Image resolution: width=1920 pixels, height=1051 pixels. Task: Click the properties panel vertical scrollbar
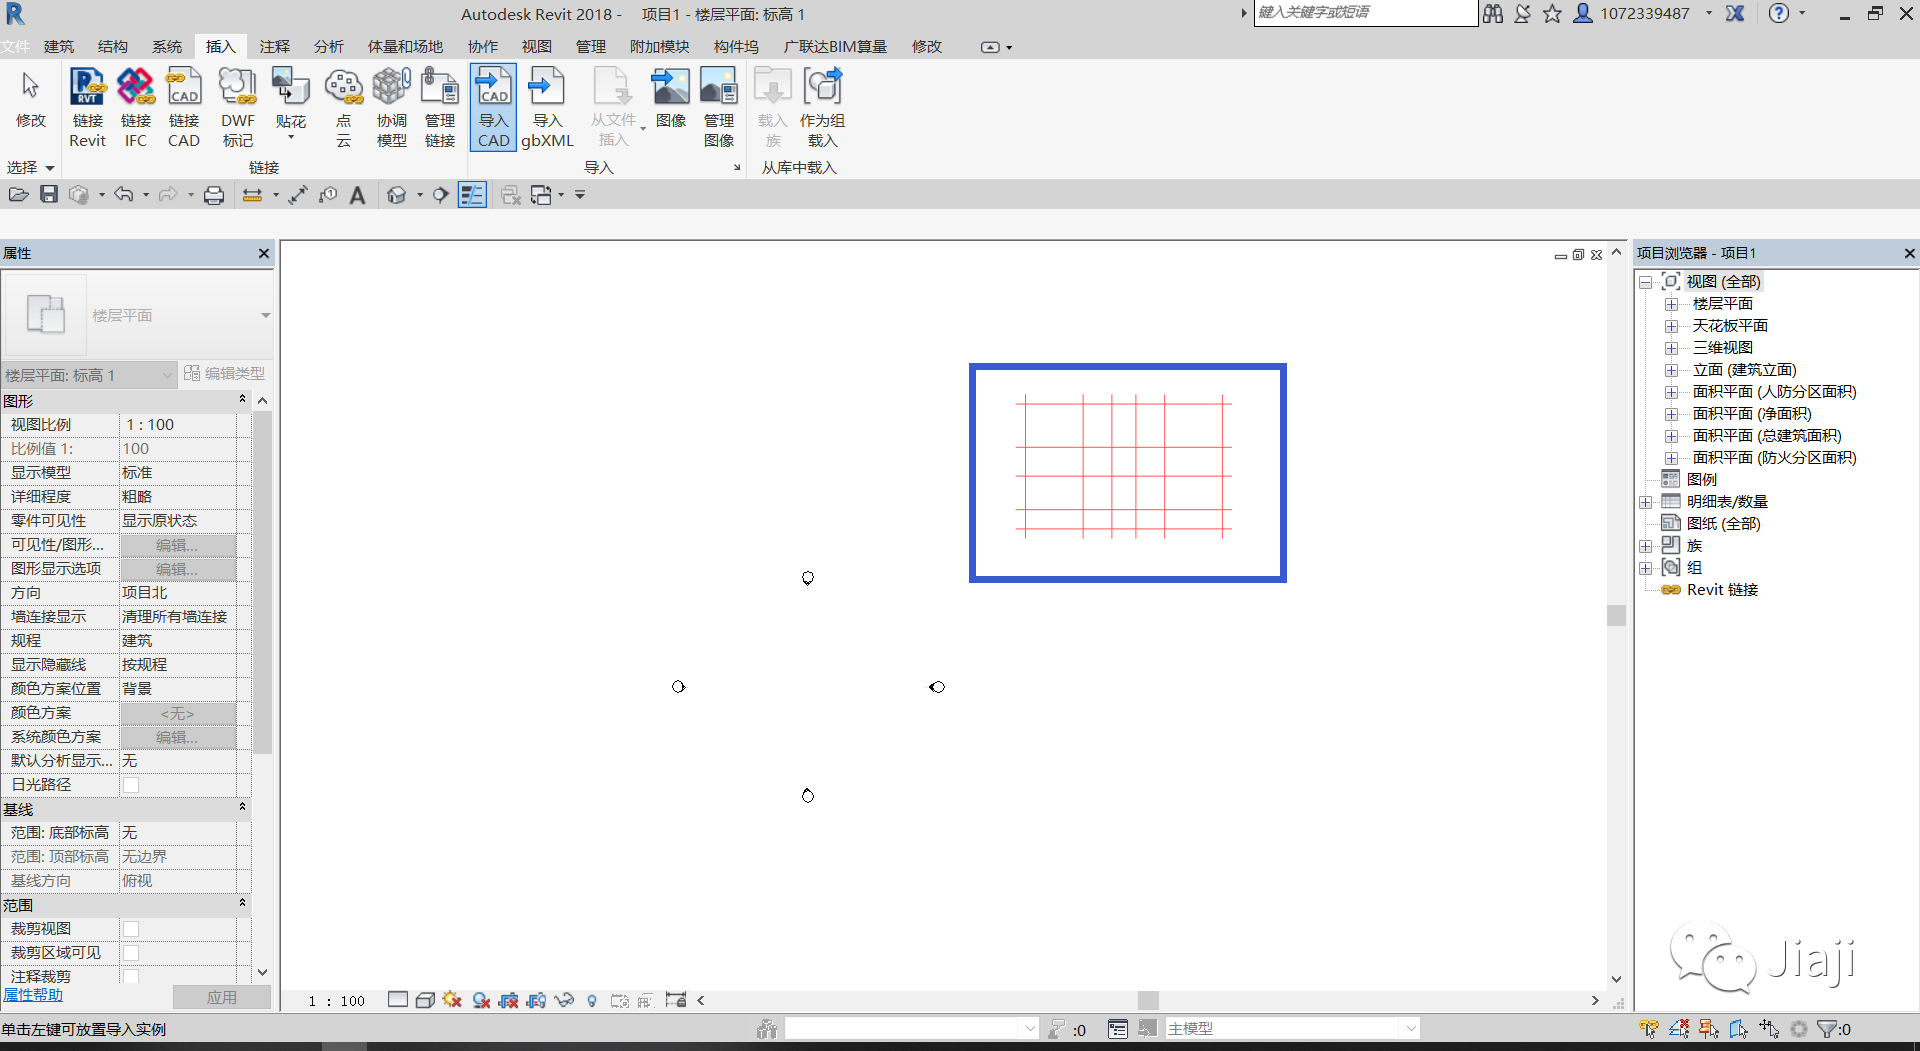click(263, 580)
